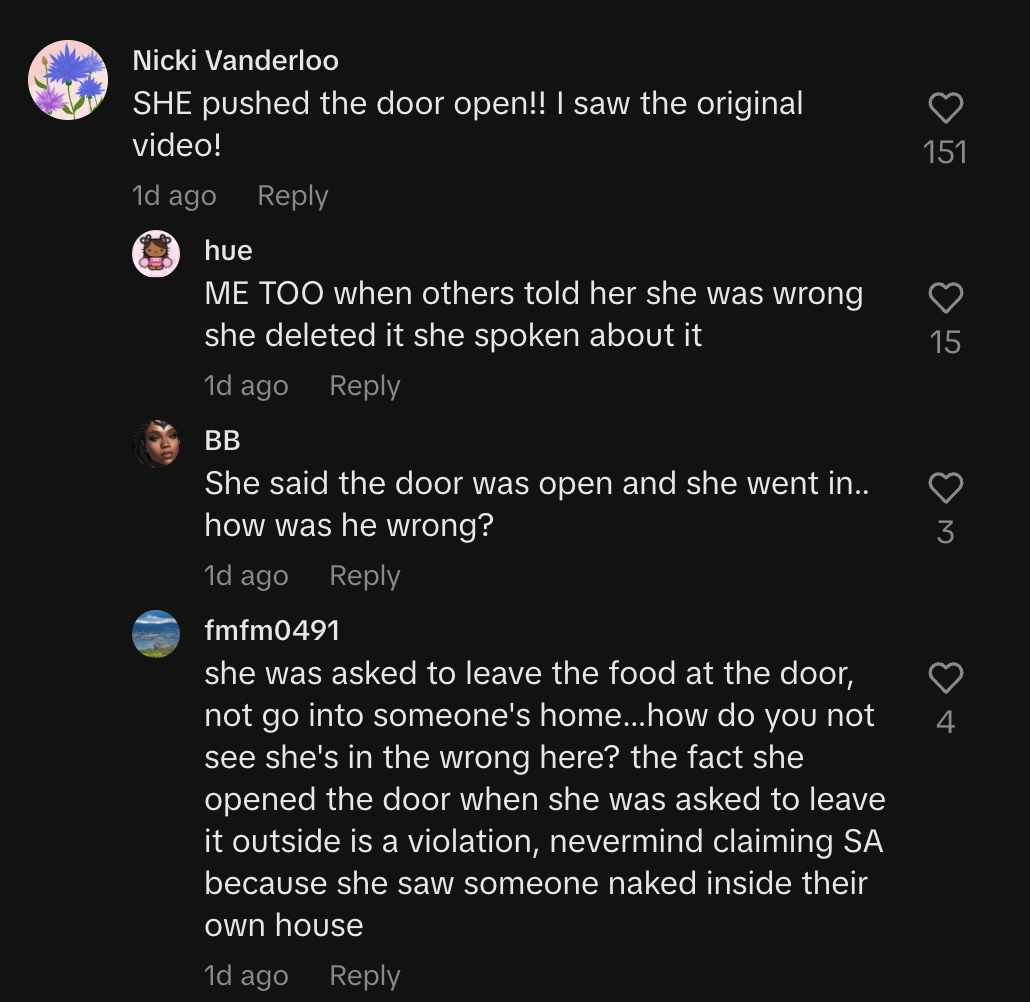The height and width of the screenshot is (1002, 1030).
Task: Reply to fmfm0491's comment
Action: [x=364, y=976]
